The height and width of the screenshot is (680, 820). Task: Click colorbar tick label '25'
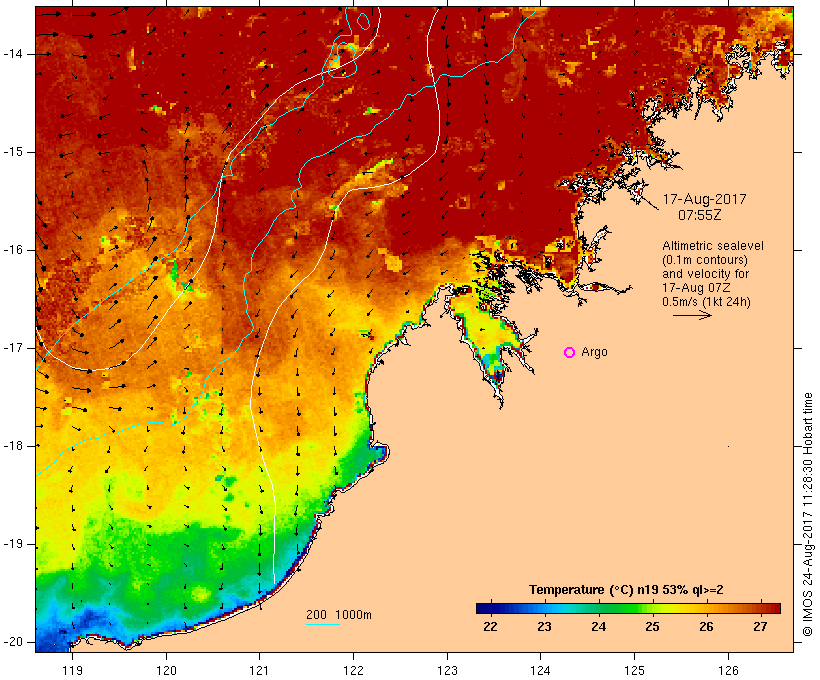coord(652,627)
